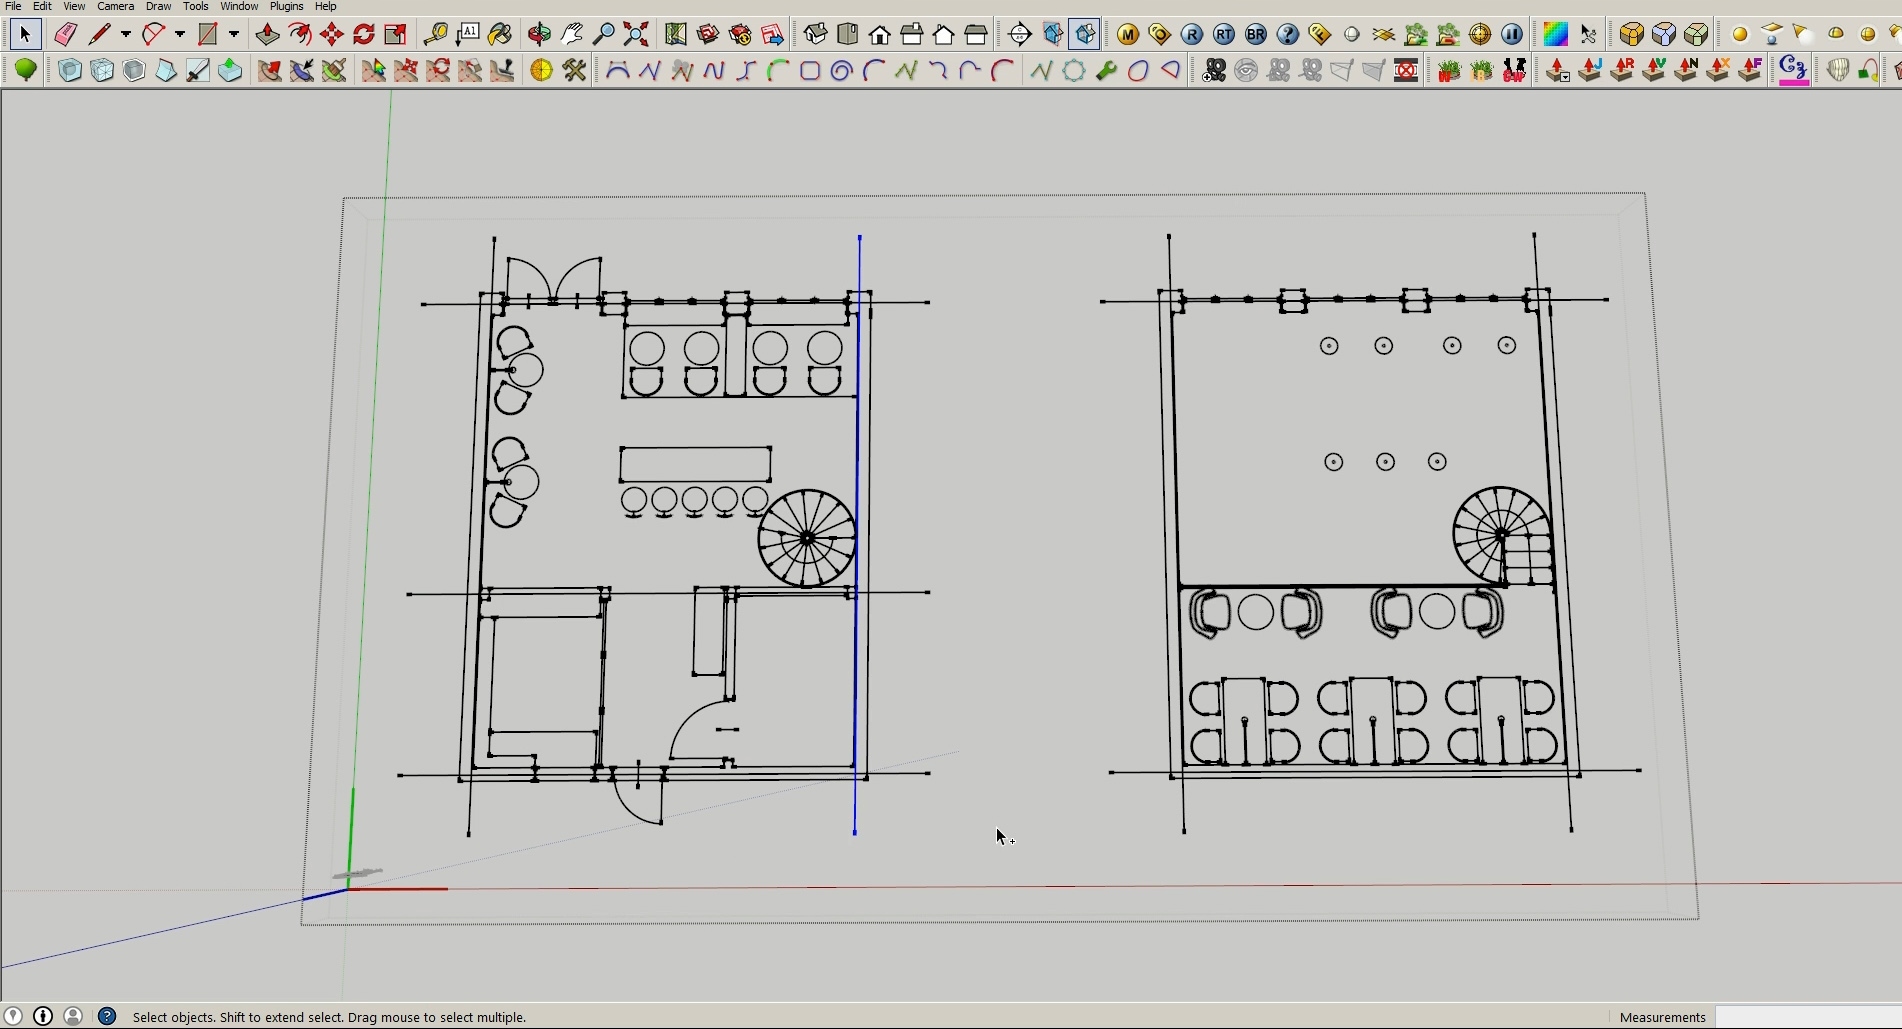Click the Zoom Extents icon

pos(636,34)
